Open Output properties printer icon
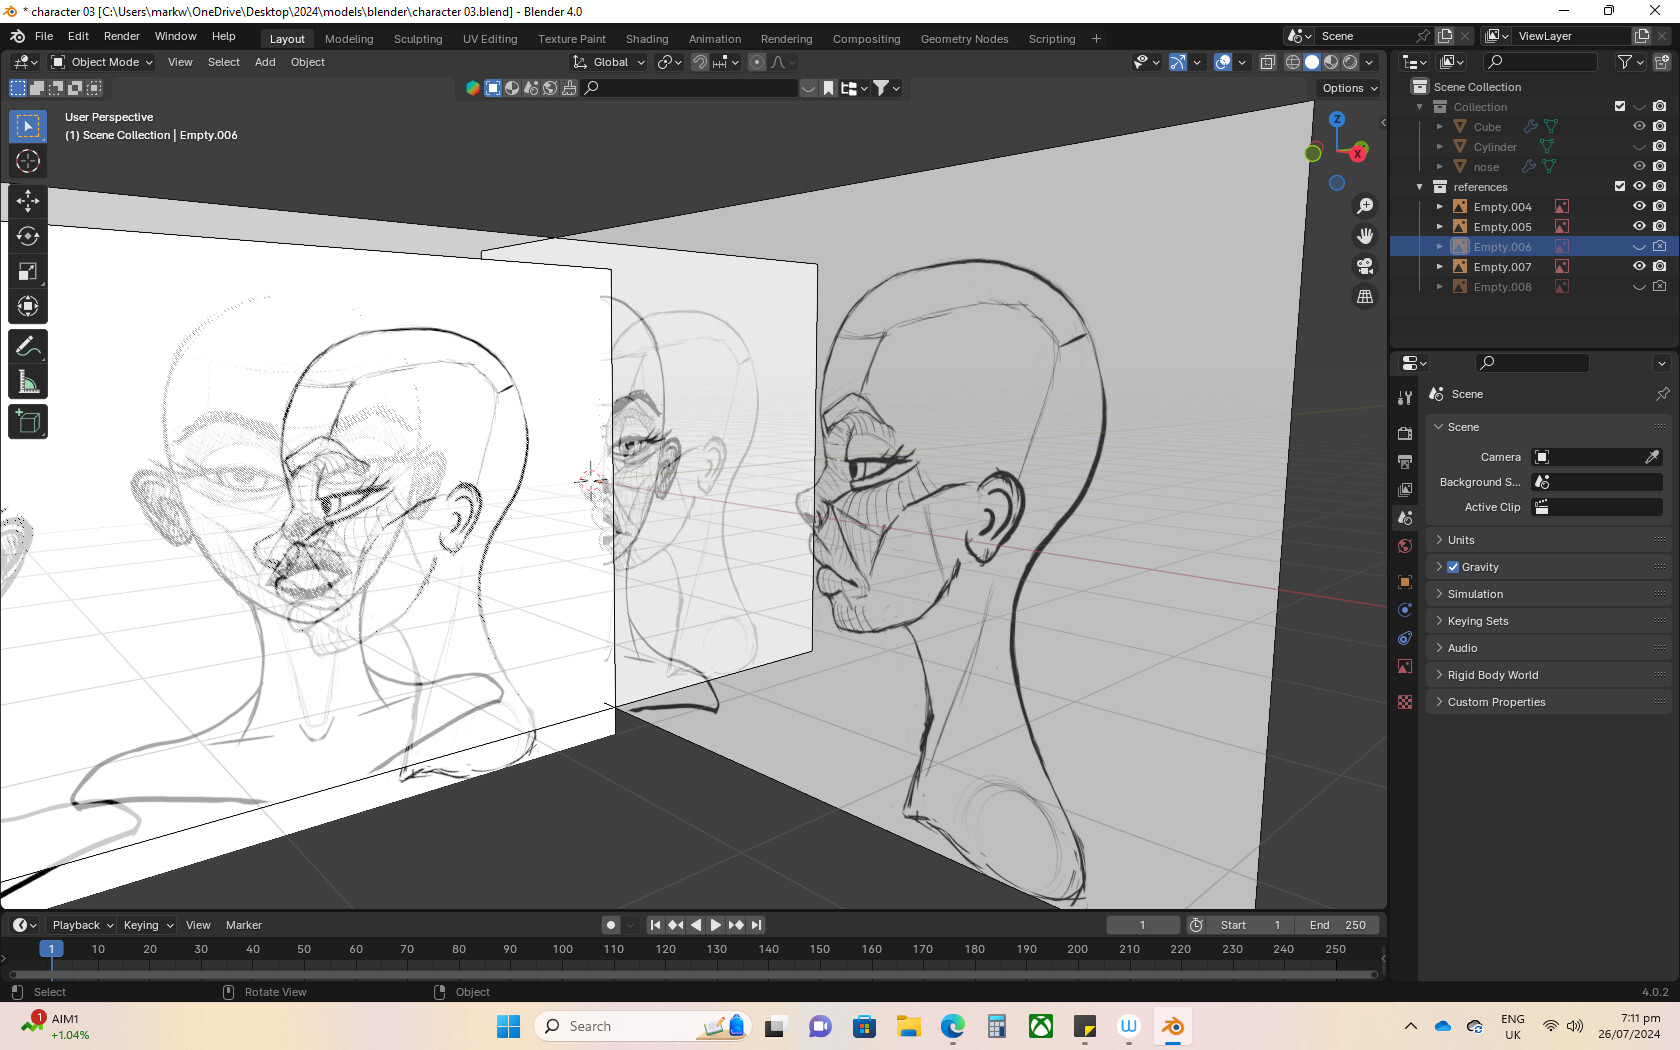This screenshot has height=1050, width=1680. (1405, 462)
